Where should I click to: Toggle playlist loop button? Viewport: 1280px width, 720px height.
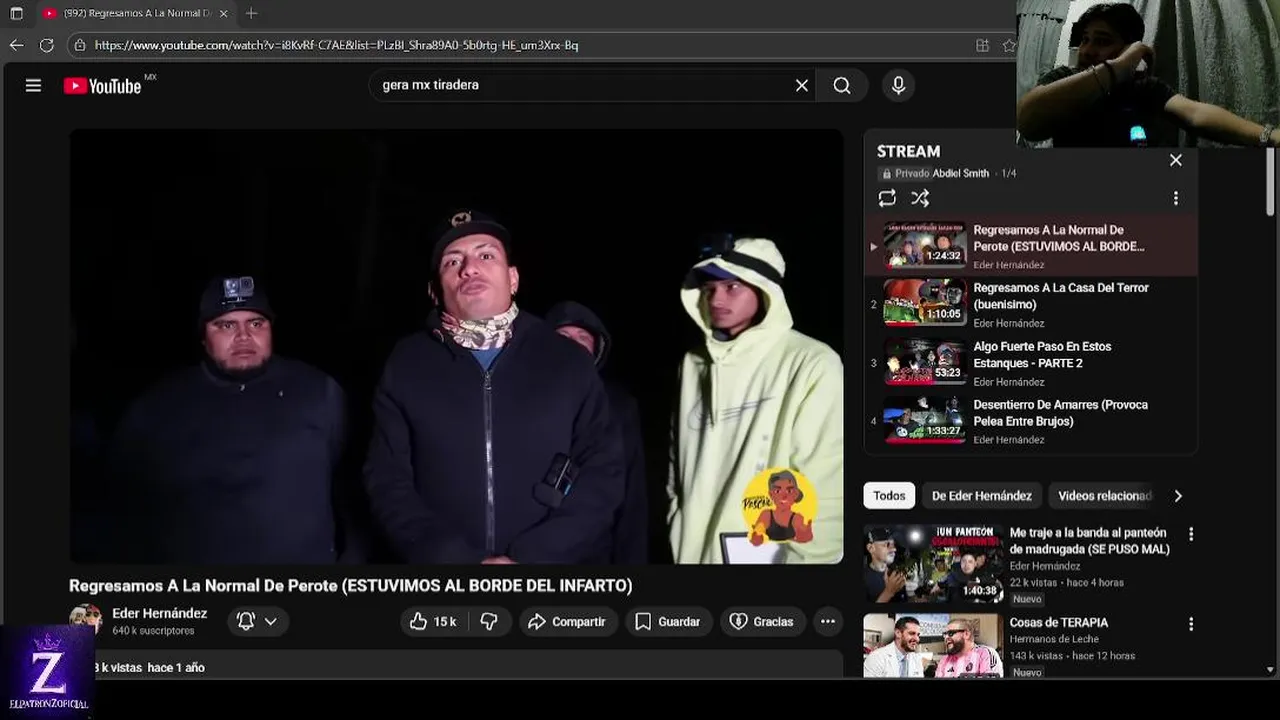coord(887,198)
